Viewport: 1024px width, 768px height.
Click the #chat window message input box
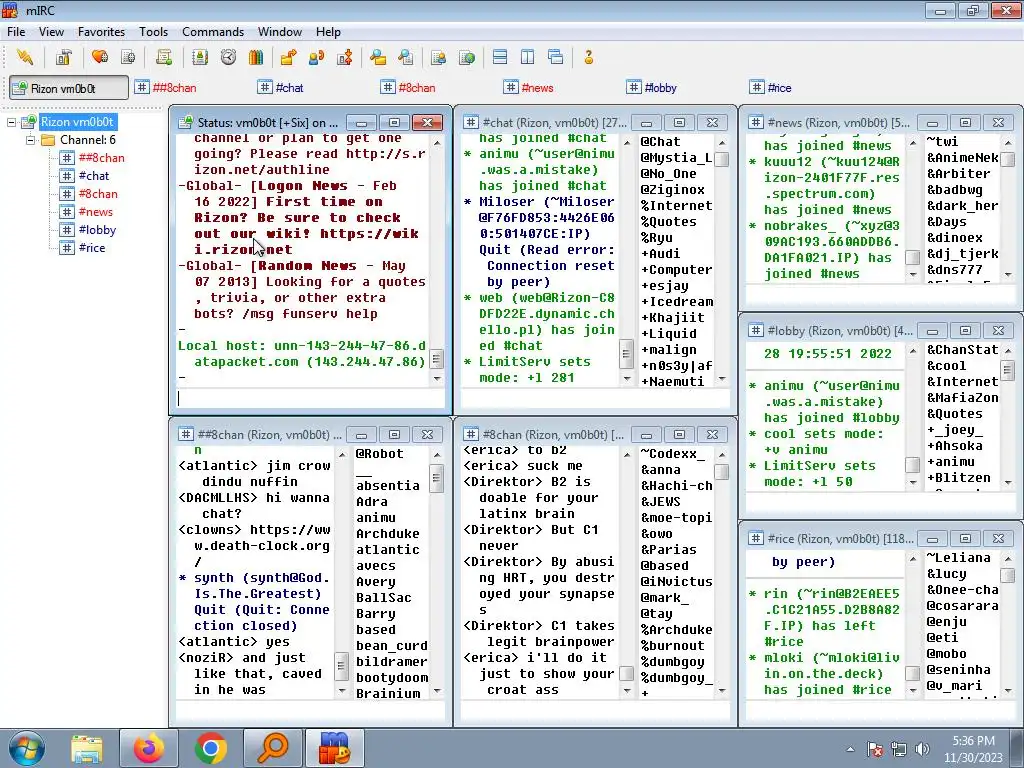[594, 398]
